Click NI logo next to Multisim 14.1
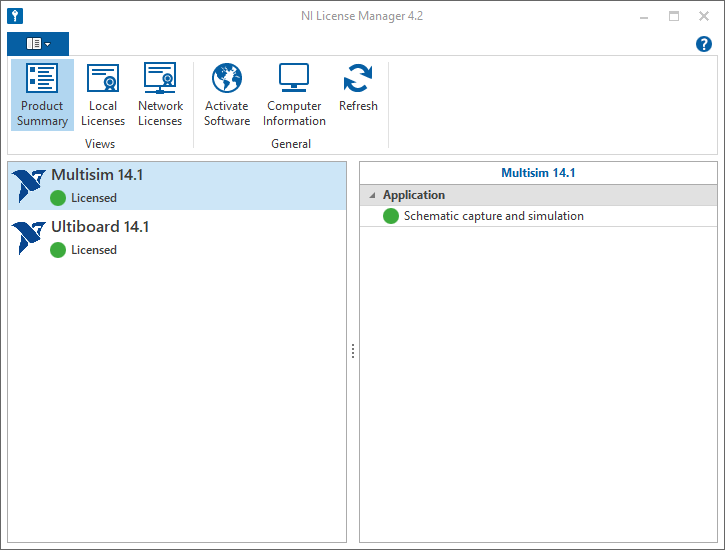This screenshot has width=725, height=550. click(29, 186)
